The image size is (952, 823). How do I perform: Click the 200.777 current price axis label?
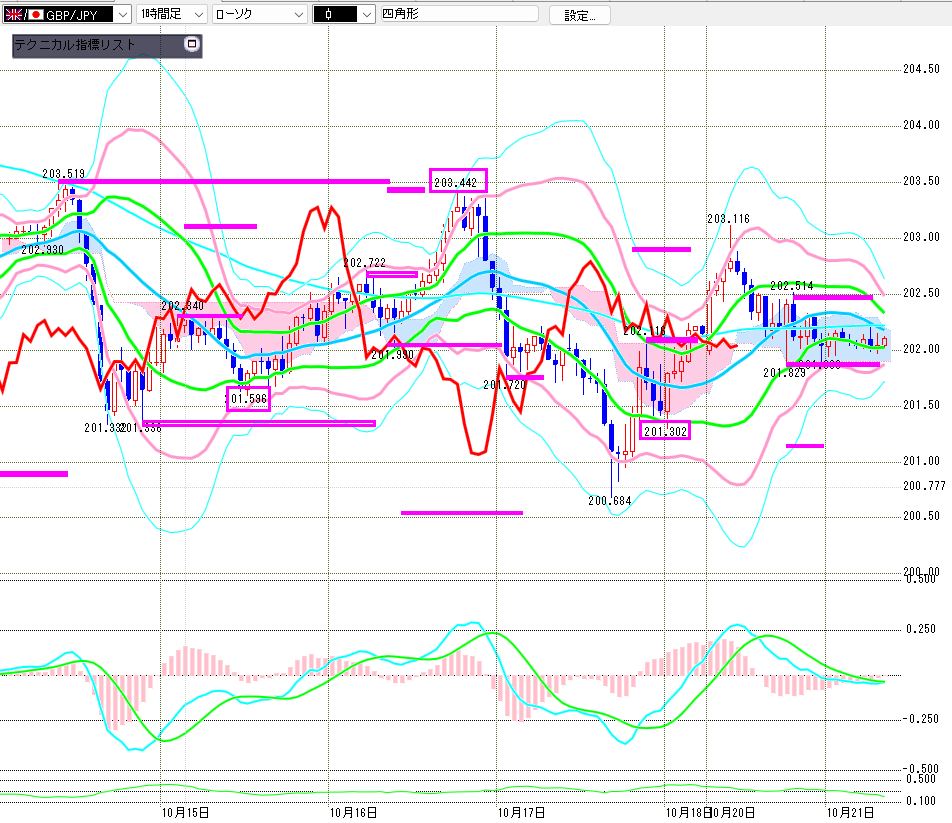tap(923, 486)
